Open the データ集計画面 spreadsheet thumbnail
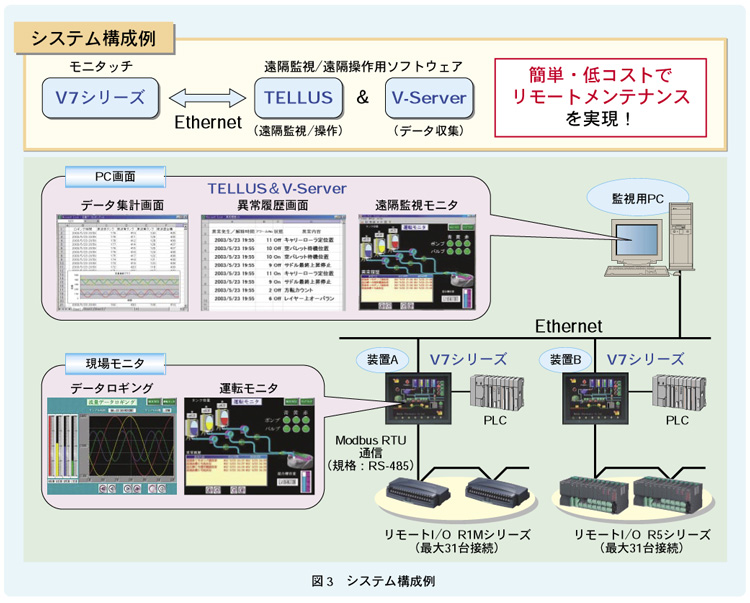This screenshot has height=603, width=750. [122, 263]
